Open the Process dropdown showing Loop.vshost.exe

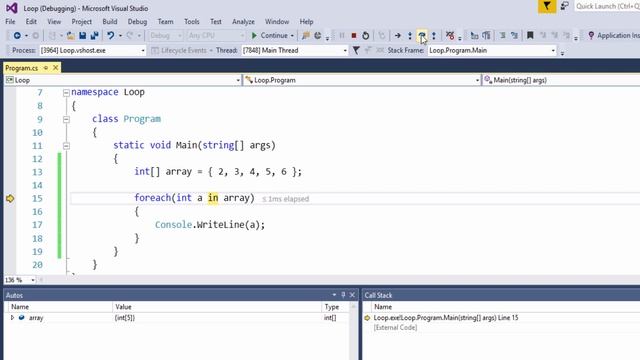click(92, 50)
